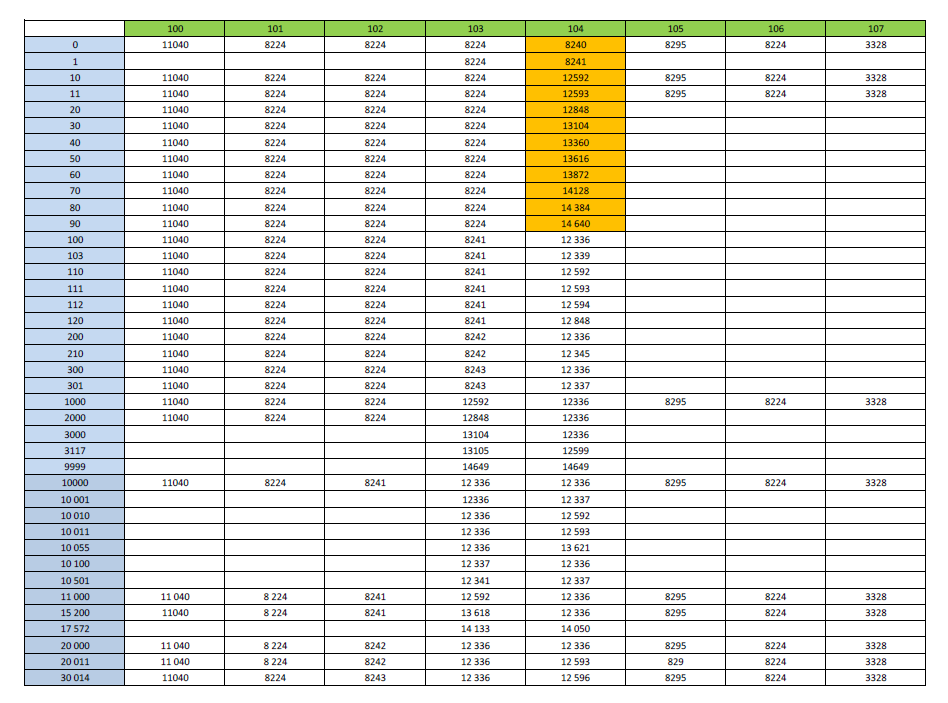Select the cell with value 12 345
948x703 pixels.
pos(575,353)
